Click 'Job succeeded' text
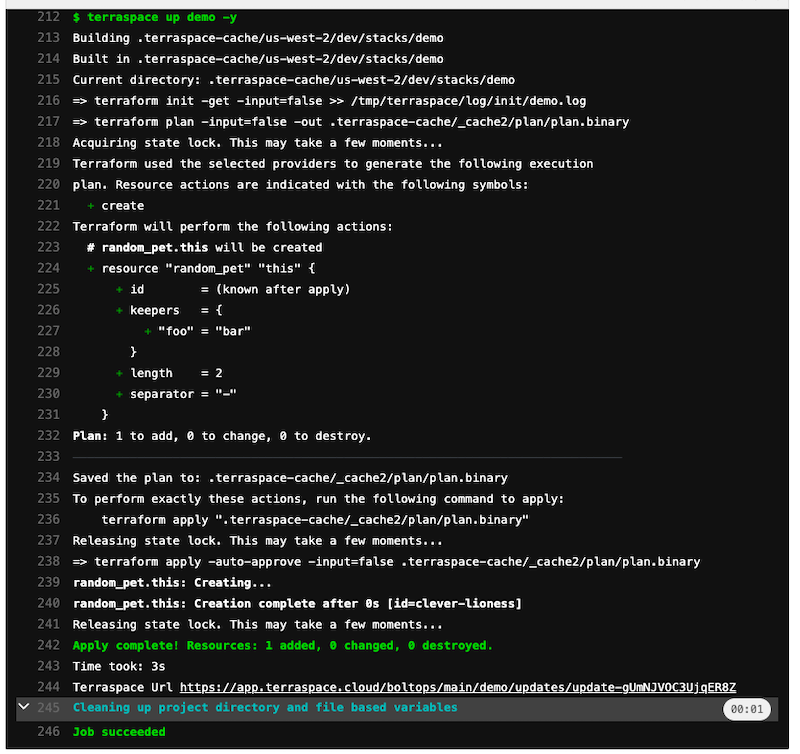Image resolution: width=800 pixels, height=754 pixels. tap(119, 732)
